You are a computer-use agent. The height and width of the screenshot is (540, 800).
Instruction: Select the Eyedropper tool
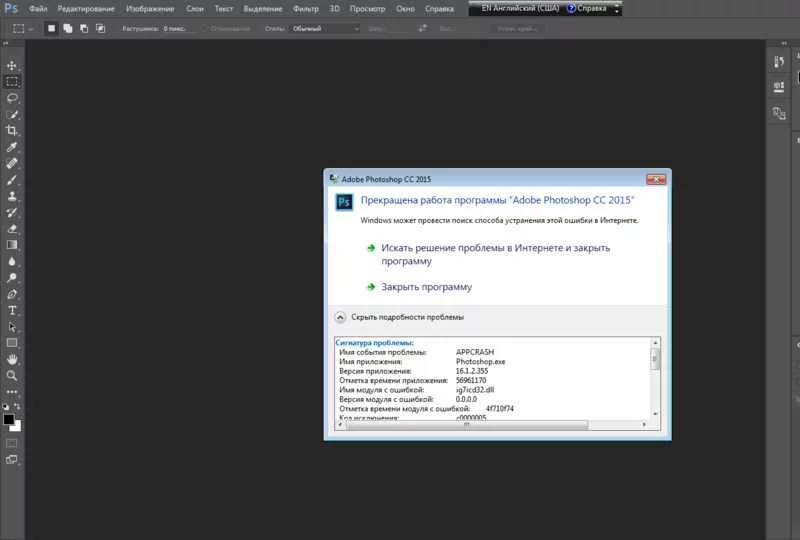click(x=12, y=147)
